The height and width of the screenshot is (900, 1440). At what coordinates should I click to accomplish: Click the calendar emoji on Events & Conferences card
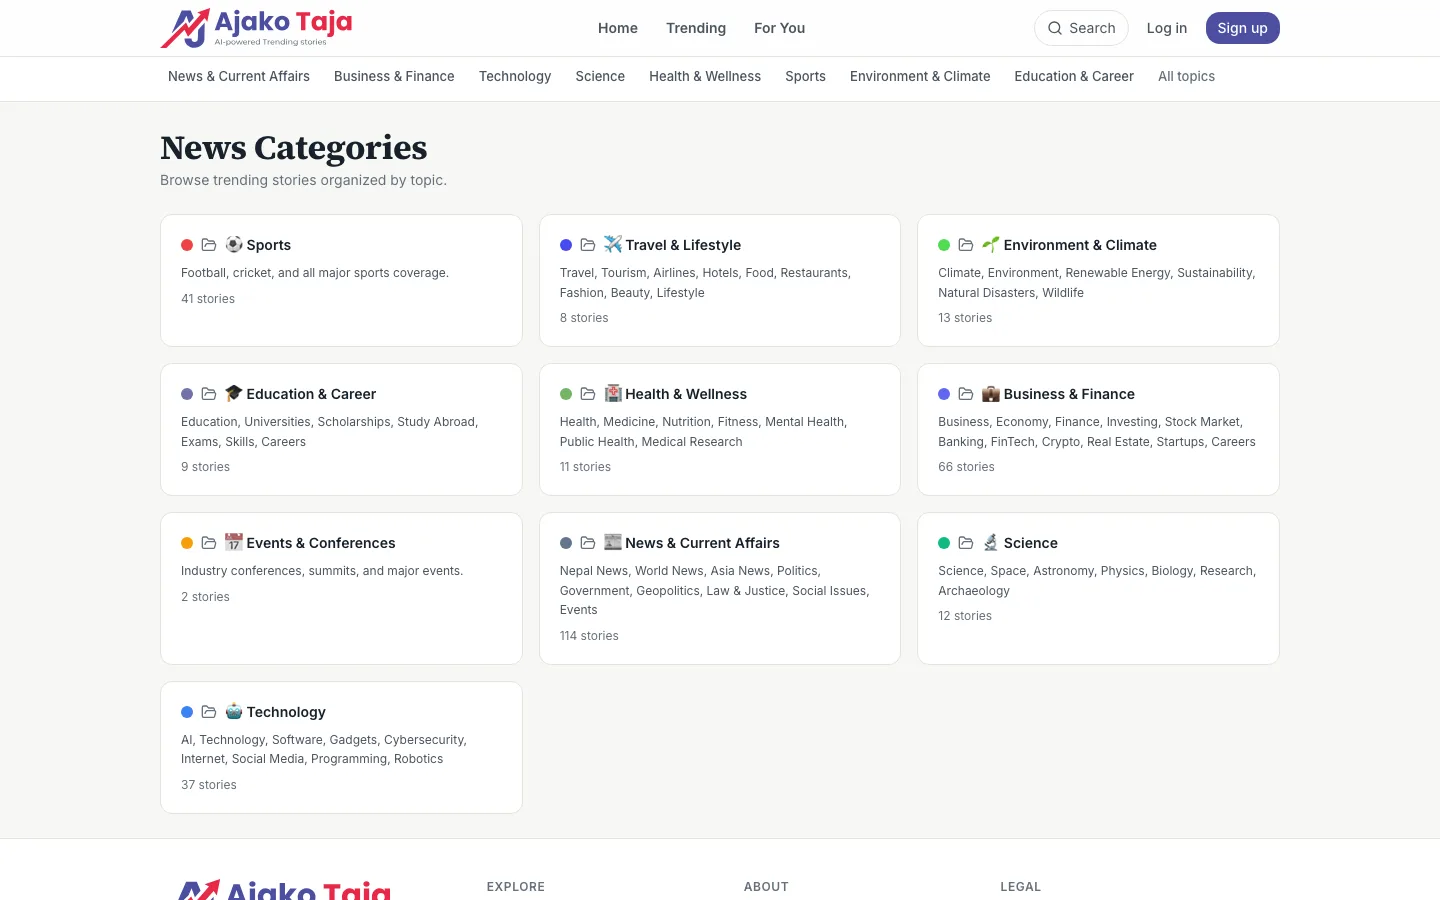click(234, 542)
